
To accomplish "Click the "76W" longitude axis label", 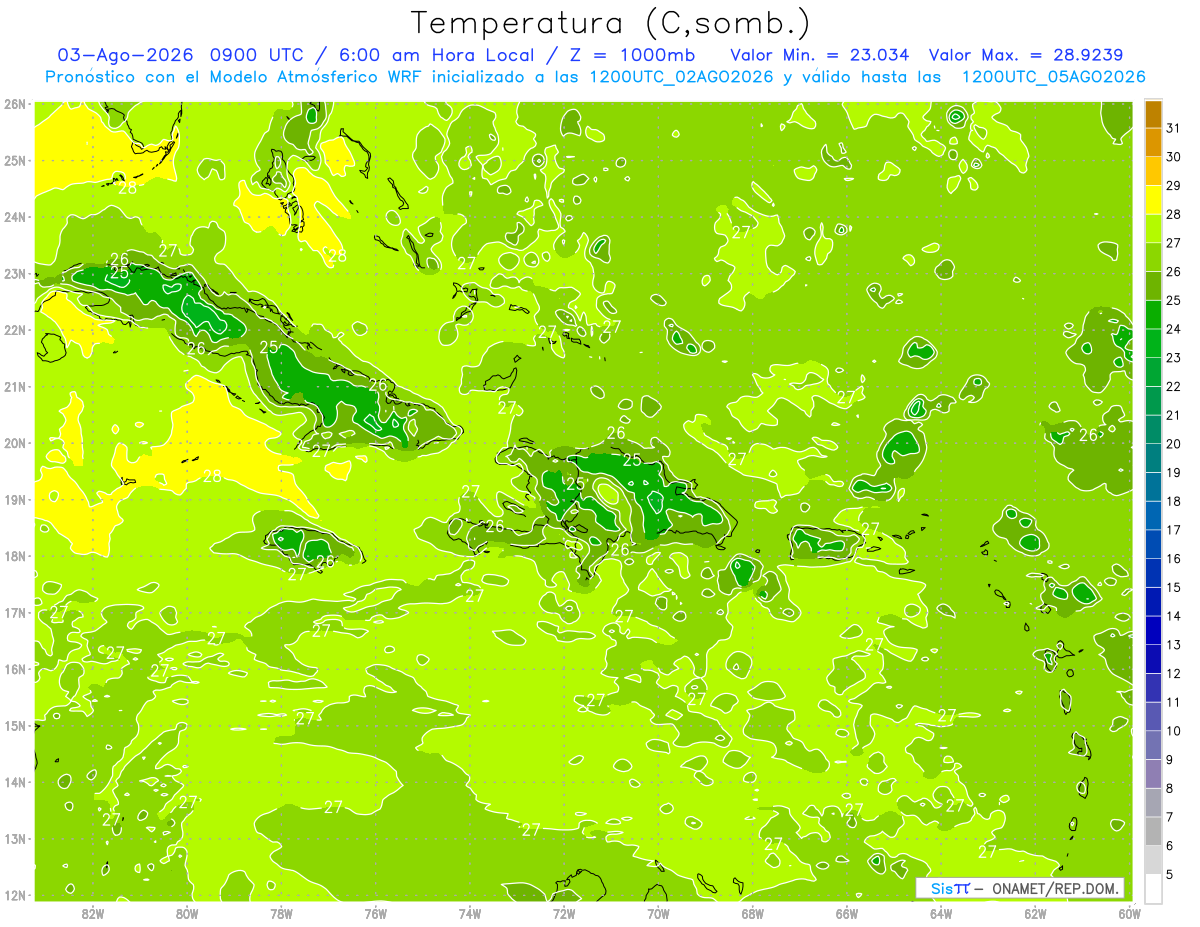I will [376, 913].
